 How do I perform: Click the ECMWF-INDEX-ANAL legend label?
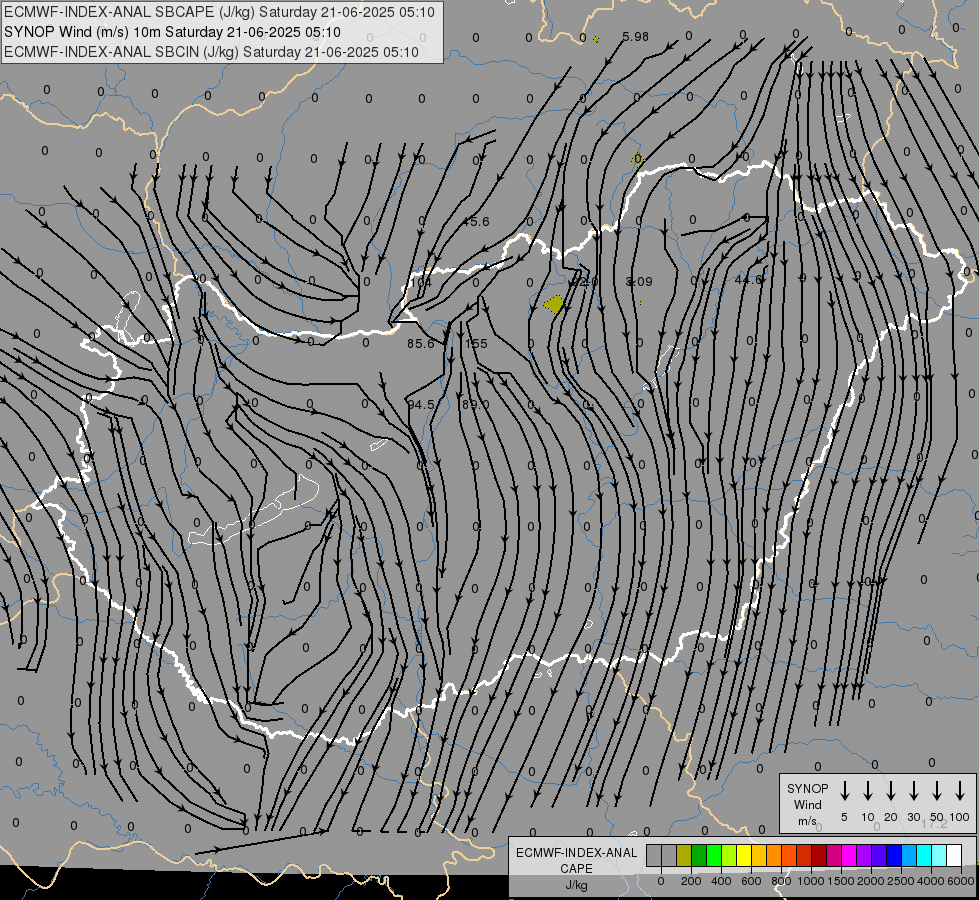click(x=576, y=853)
